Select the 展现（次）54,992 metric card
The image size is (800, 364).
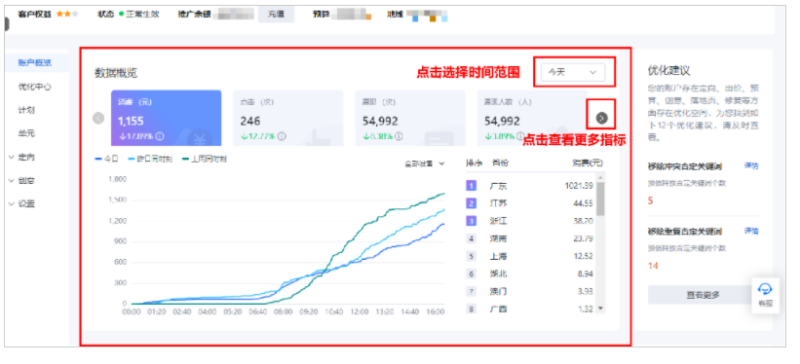pyautogui.click(x=410, y=118)
